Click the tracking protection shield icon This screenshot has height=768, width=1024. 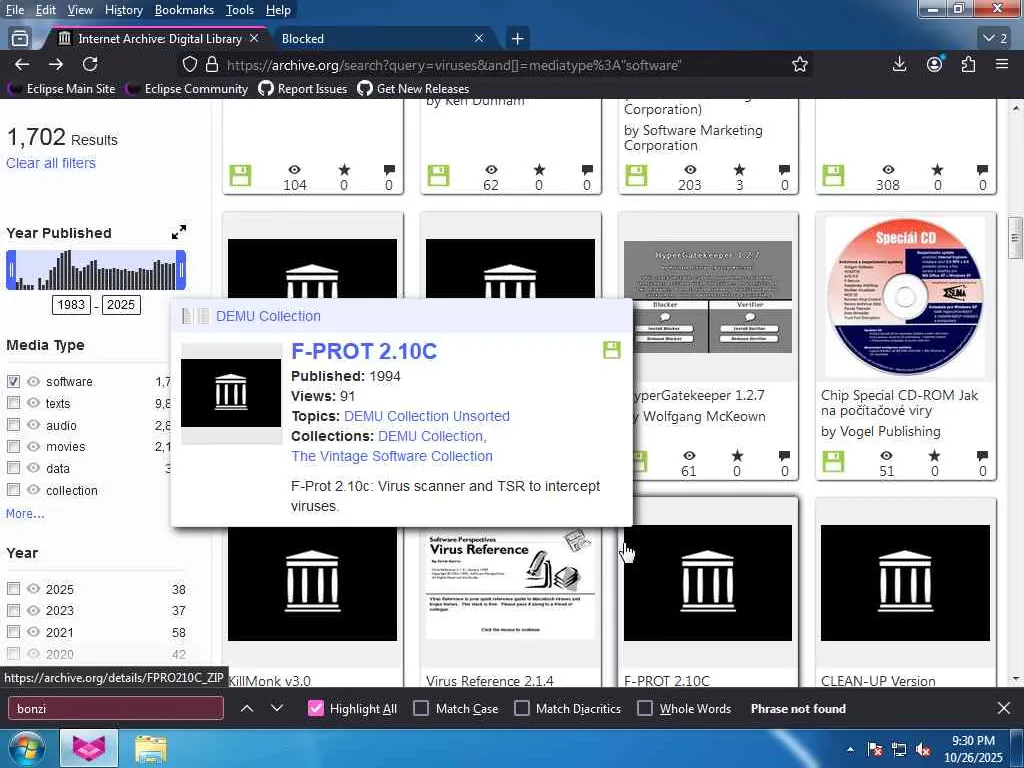[x=189, y=64]
